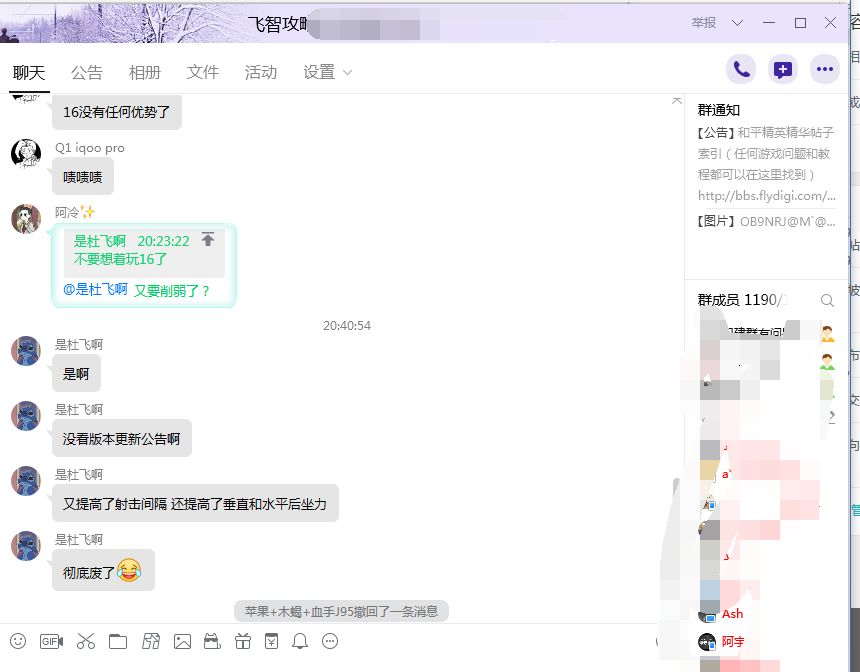This screenshot has height=672, width=860.
Task: Open the GIF video sticker tool
Action: click(x=52, y=641)
